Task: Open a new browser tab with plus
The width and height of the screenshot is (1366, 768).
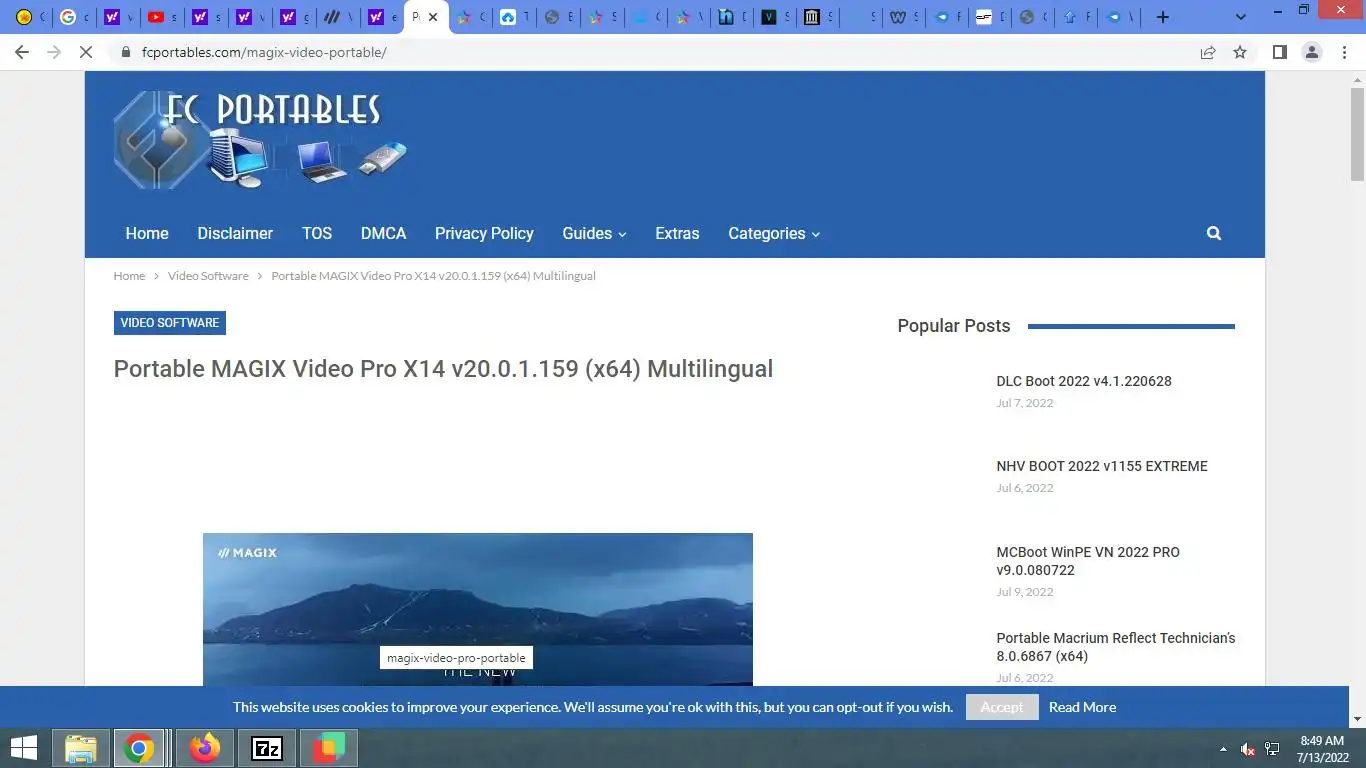Action: coord(1162,17)
